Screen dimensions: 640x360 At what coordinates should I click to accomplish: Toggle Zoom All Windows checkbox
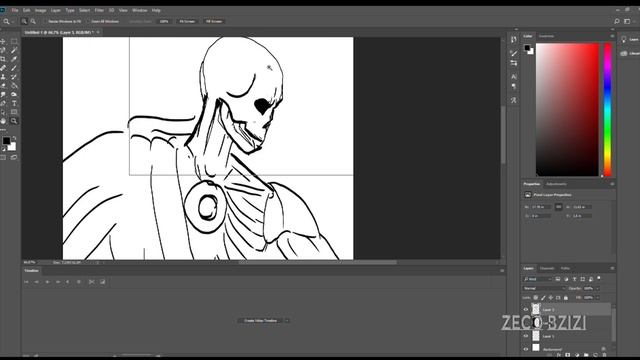click(x=88, y=21)
